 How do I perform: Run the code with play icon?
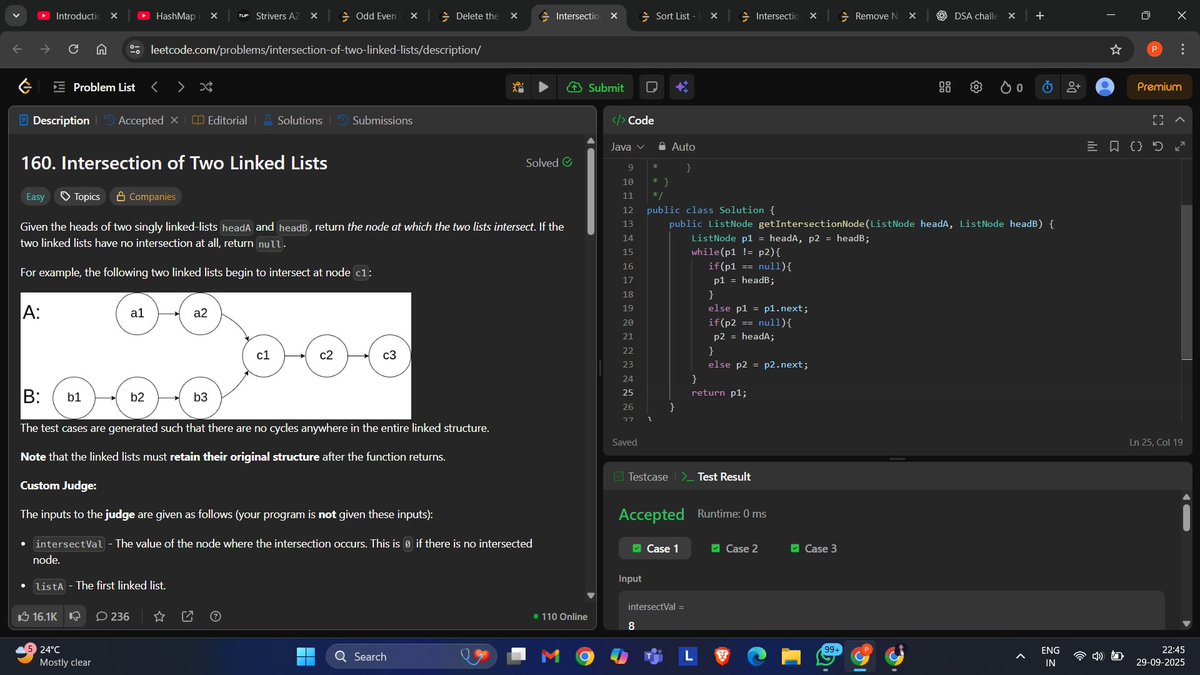point(543,87)
